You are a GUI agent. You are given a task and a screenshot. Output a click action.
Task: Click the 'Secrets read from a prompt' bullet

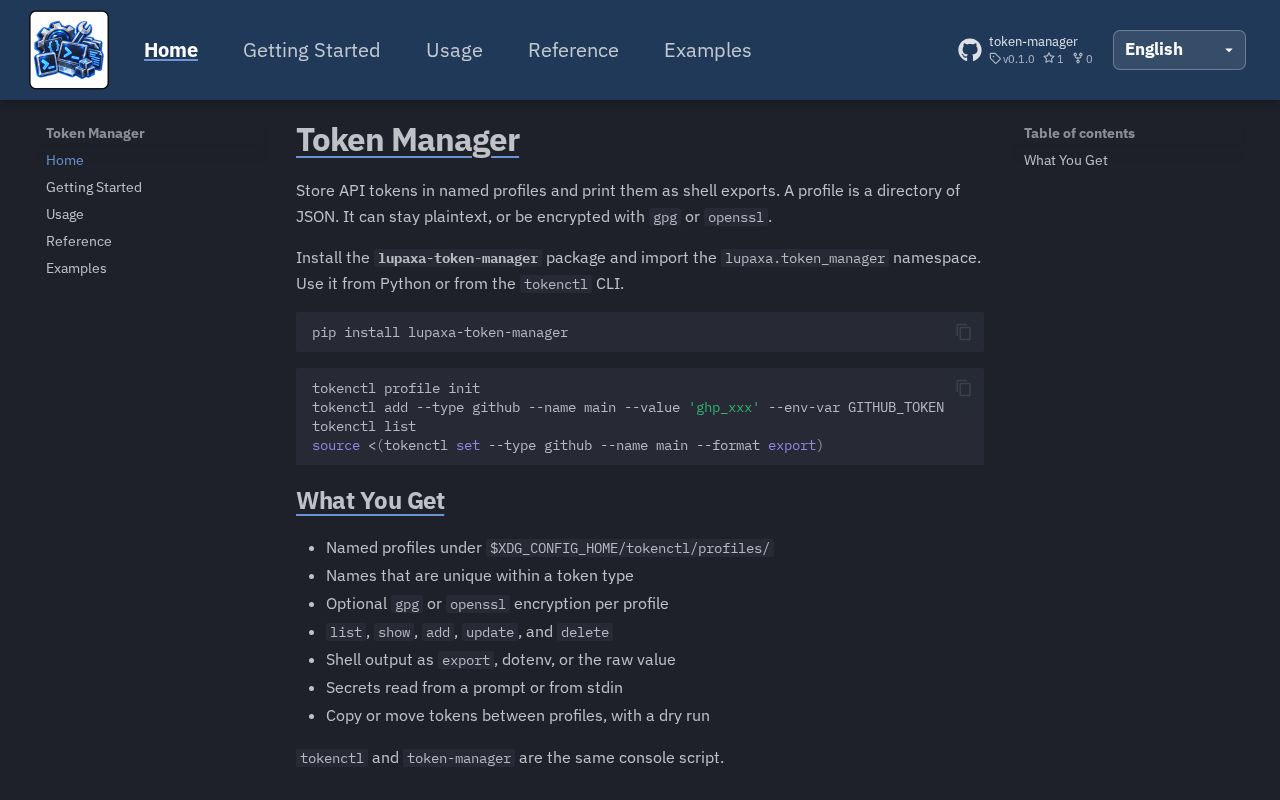pyautogui.click(x=474, y=687)
